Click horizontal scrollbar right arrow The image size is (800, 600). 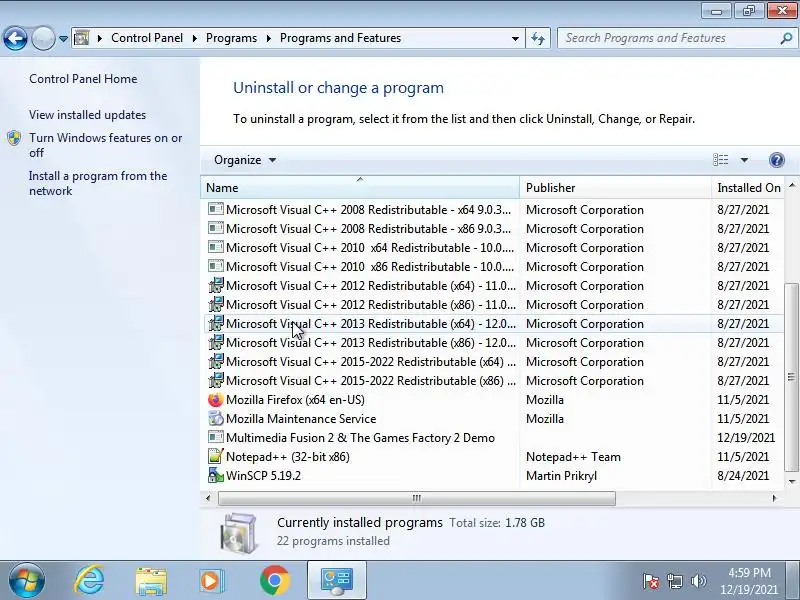774,498
